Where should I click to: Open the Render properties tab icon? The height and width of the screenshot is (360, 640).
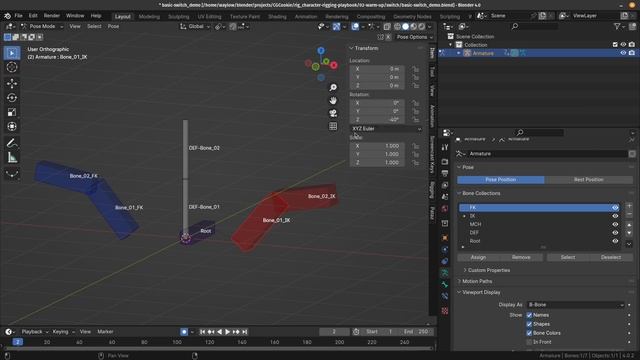[445, 162]
